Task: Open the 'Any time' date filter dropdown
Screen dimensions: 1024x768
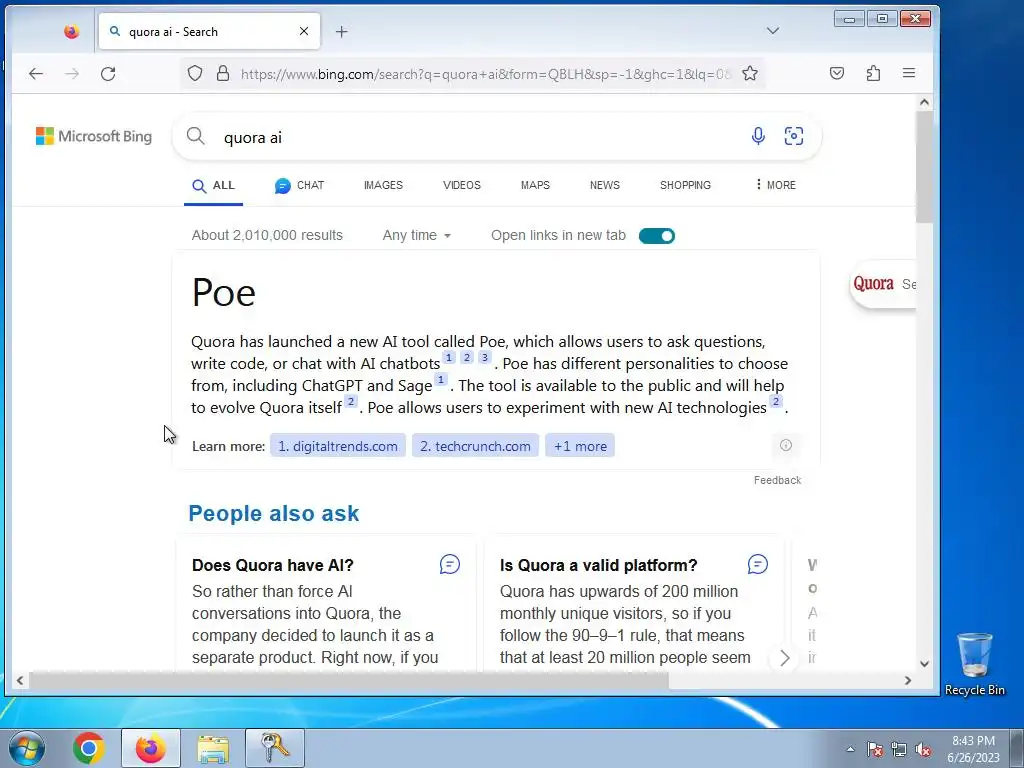Action: coord(417,236)
